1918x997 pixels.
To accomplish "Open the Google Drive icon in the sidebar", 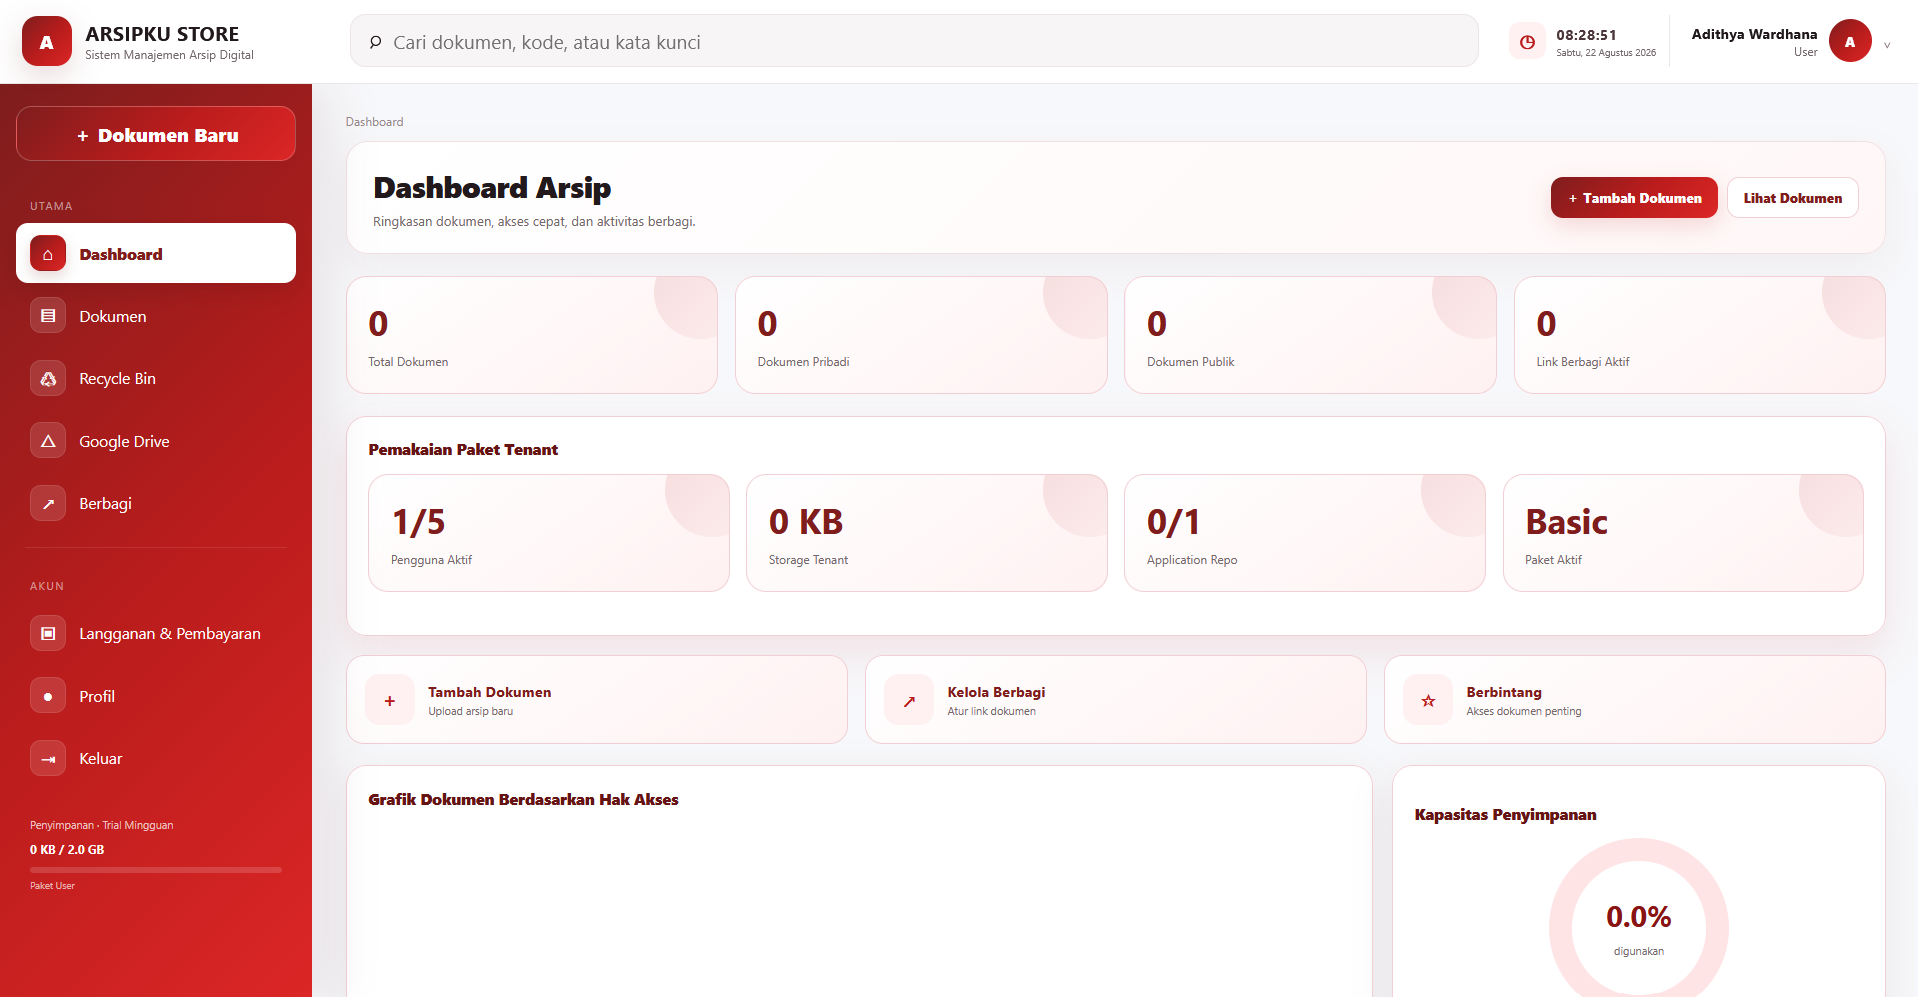I will [x=48, y=441].
